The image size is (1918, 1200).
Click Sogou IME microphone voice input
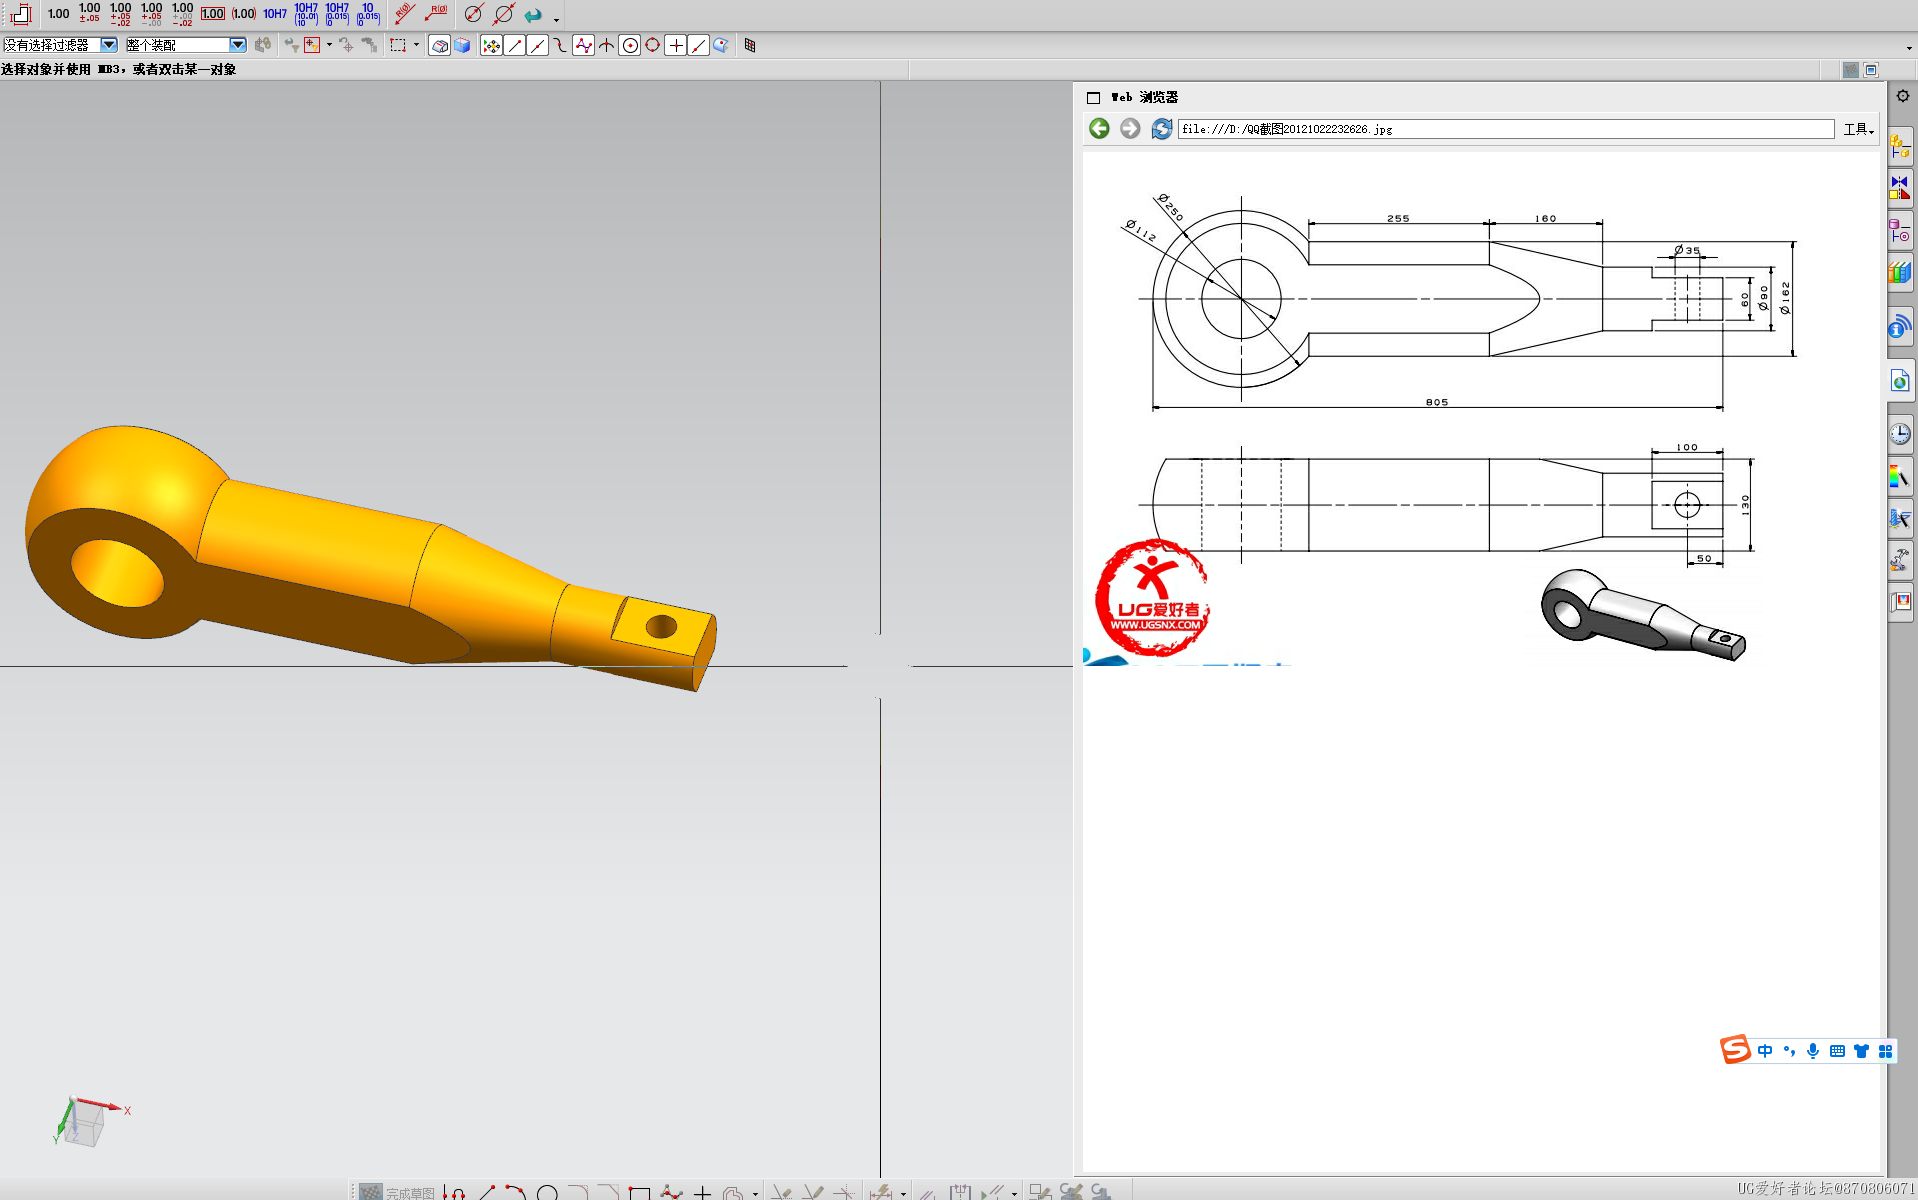(1813, 1051)
